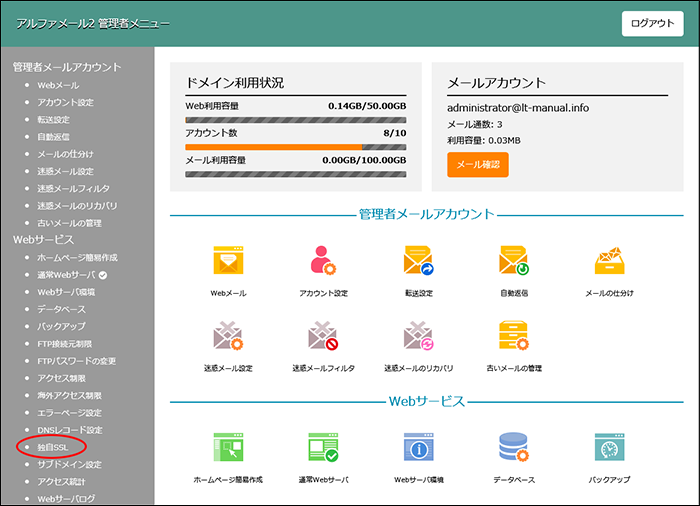Select ホームページ簡易作成 in the sidebar
The height and width of the screenshot is (506, 700).
pyautogui.click(x=77, y=258)
